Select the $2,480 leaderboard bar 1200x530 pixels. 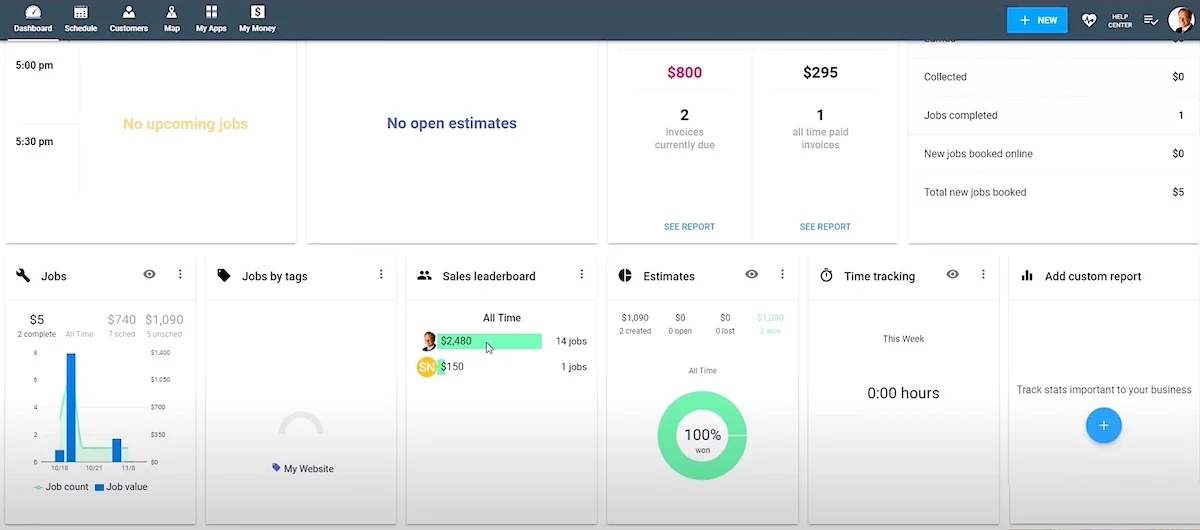(x=490, y=341)
